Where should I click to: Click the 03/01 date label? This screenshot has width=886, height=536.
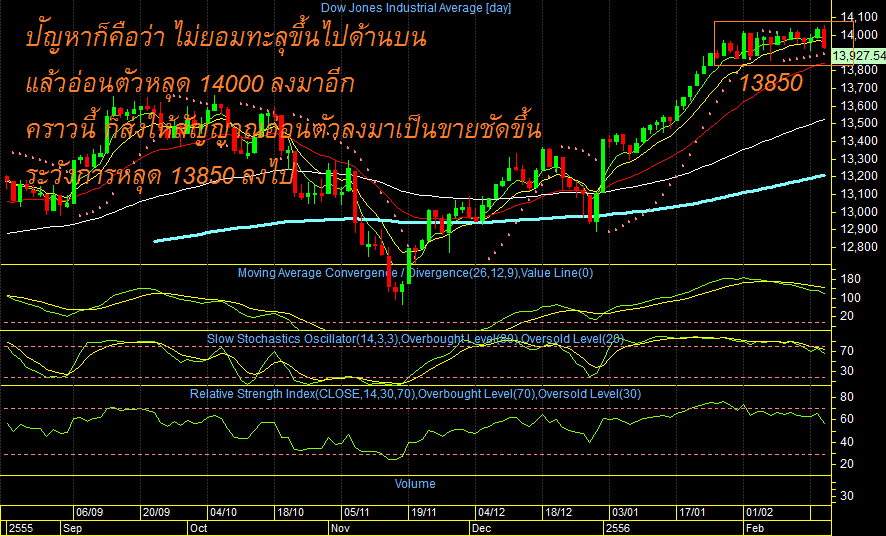pos(626,512)
